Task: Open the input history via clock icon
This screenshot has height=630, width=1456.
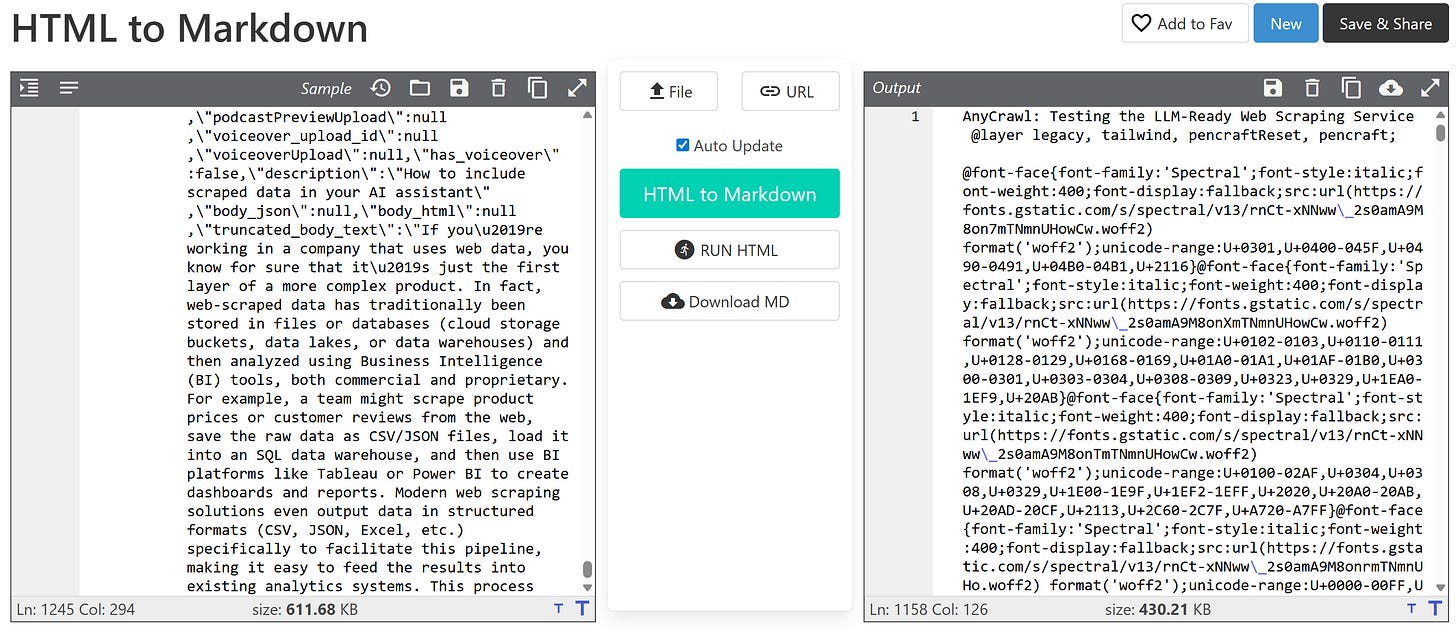Action: point(380,88)
